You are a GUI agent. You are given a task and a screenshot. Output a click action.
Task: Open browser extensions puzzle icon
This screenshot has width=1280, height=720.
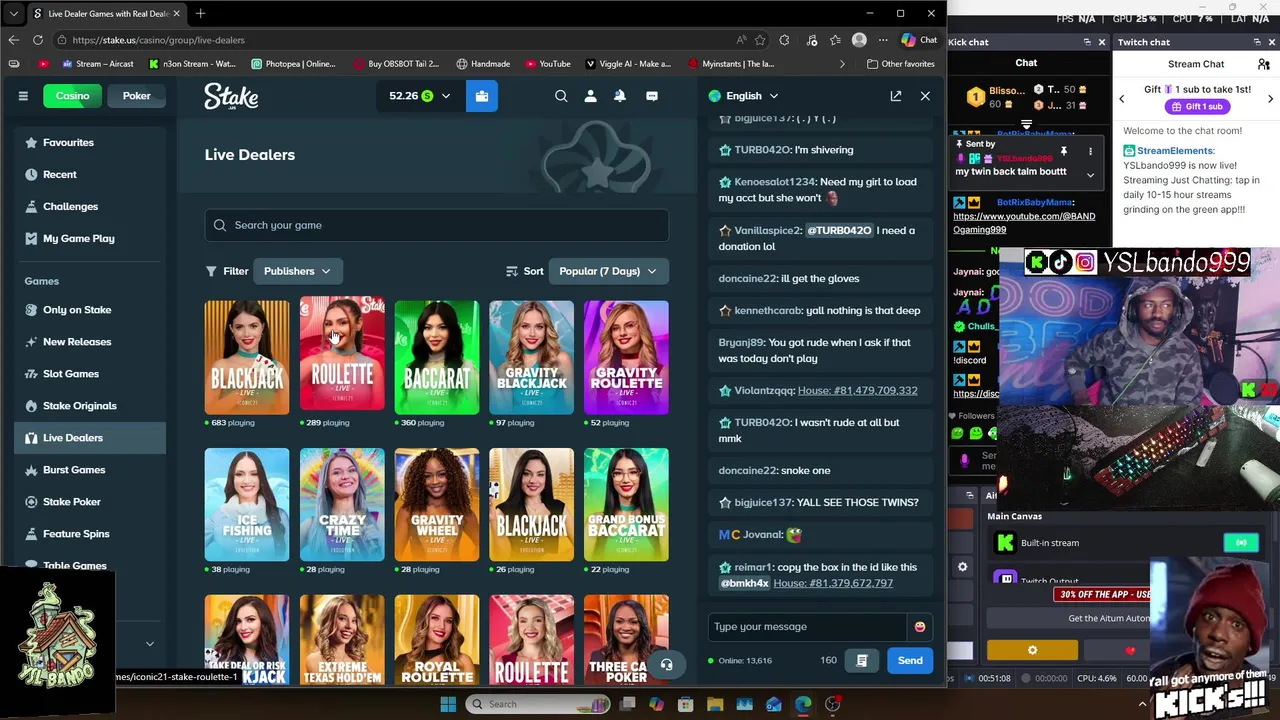784,40
